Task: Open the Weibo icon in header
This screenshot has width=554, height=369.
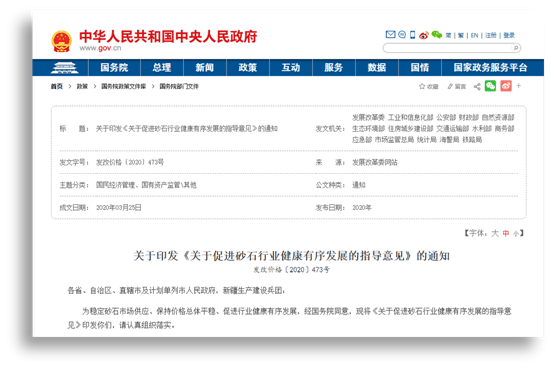Action: (x=424, y=35)
